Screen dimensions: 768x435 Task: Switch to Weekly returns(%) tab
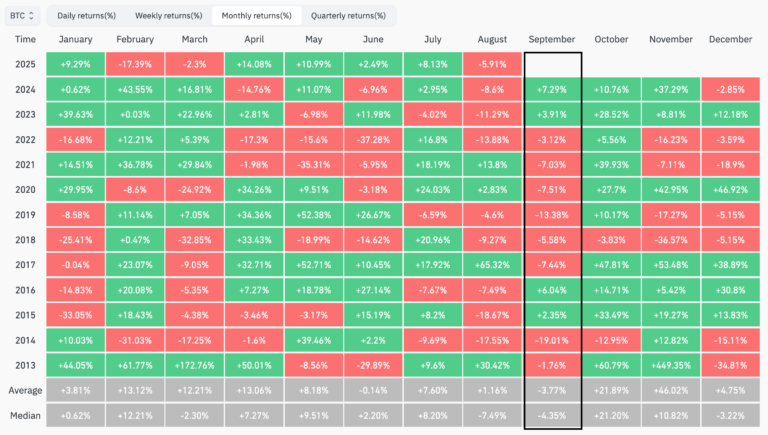click(169, 16)
